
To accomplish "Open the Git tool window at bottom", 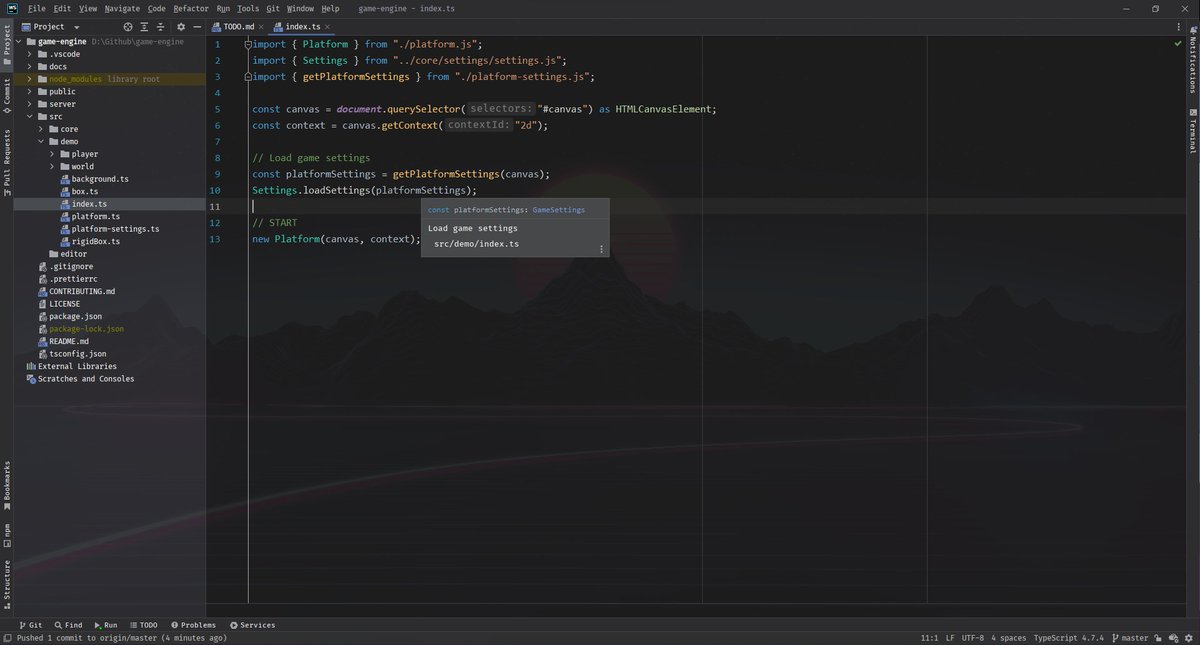I will (x=31, y=625).
